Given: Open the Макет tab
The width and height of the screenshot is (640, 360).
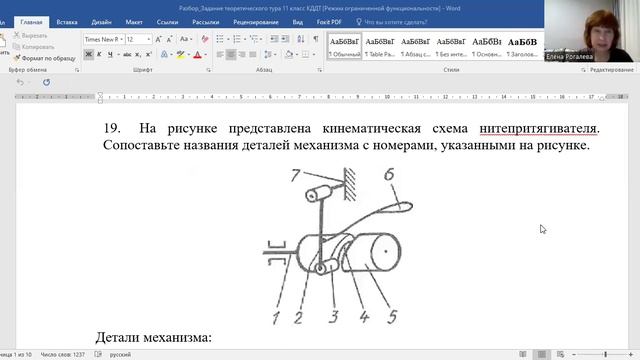Looking at the screenshot, I should [134, 22].
